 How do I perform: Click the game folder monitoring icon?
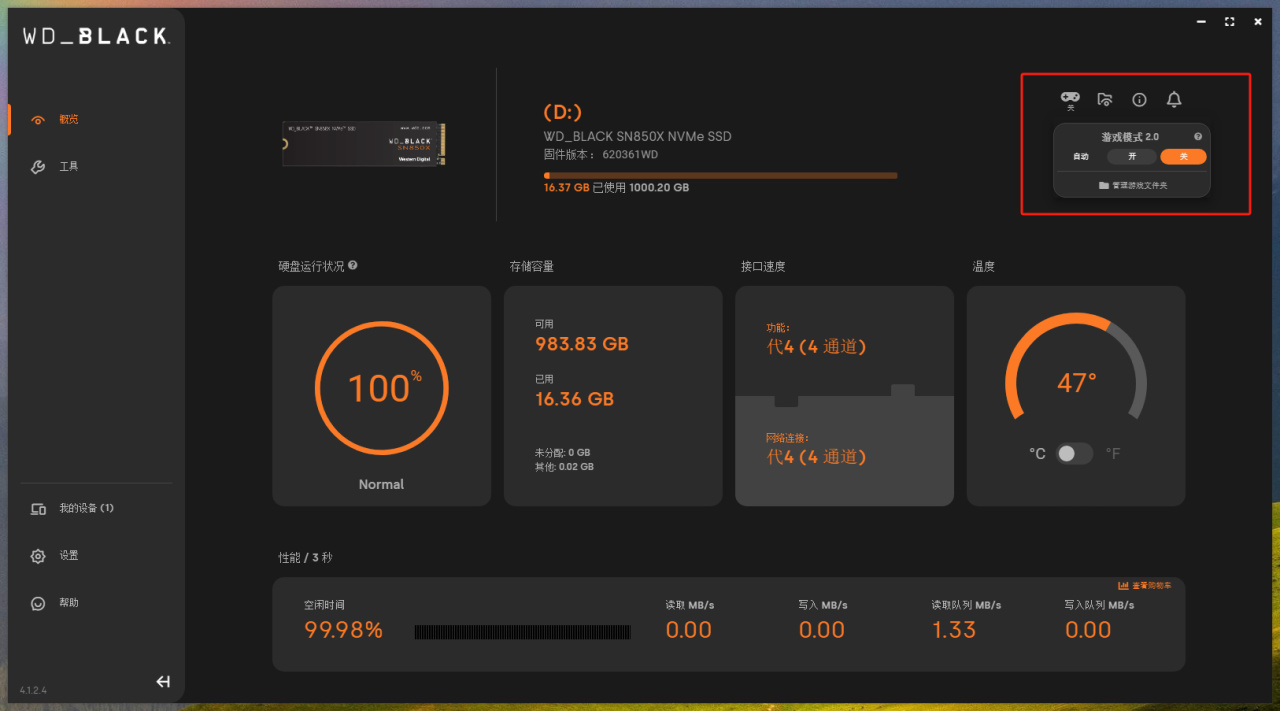[1105, 99]
